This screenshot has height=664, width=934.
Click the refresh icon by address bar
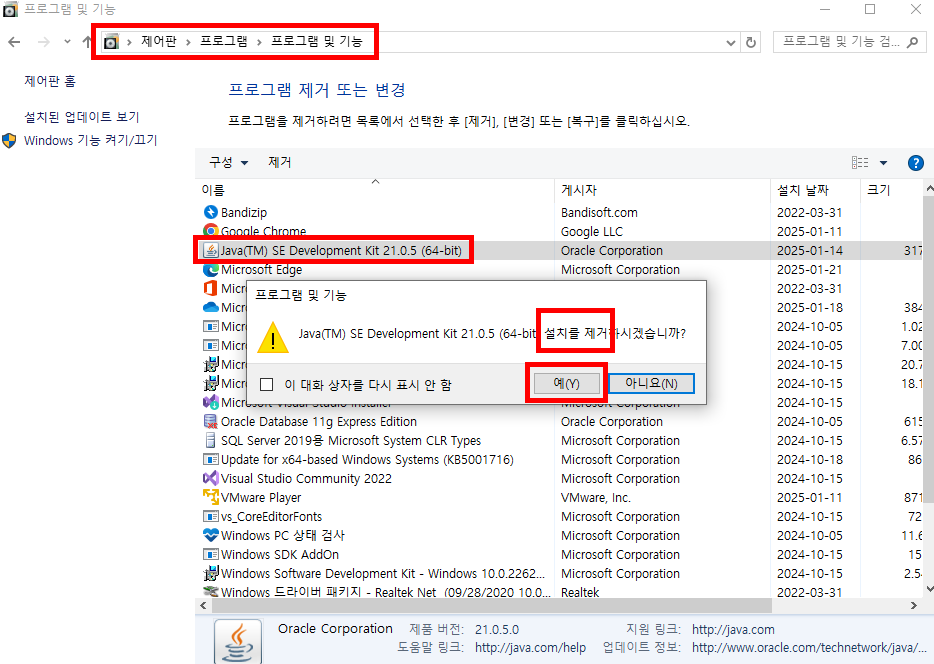751,42
